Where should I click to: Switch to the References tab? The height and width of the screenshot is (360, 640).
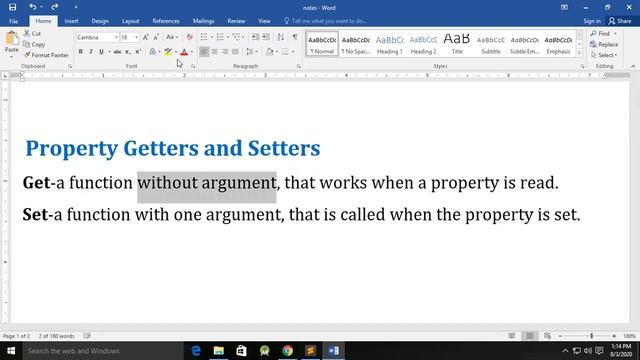coord(166,21)
